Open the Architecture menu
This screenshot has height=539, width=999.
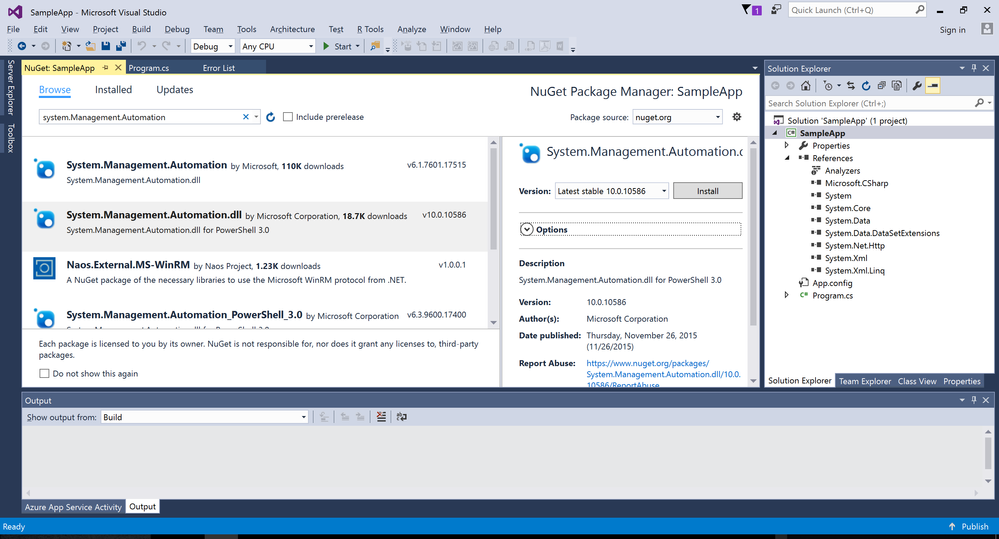[x=292, y=29]
